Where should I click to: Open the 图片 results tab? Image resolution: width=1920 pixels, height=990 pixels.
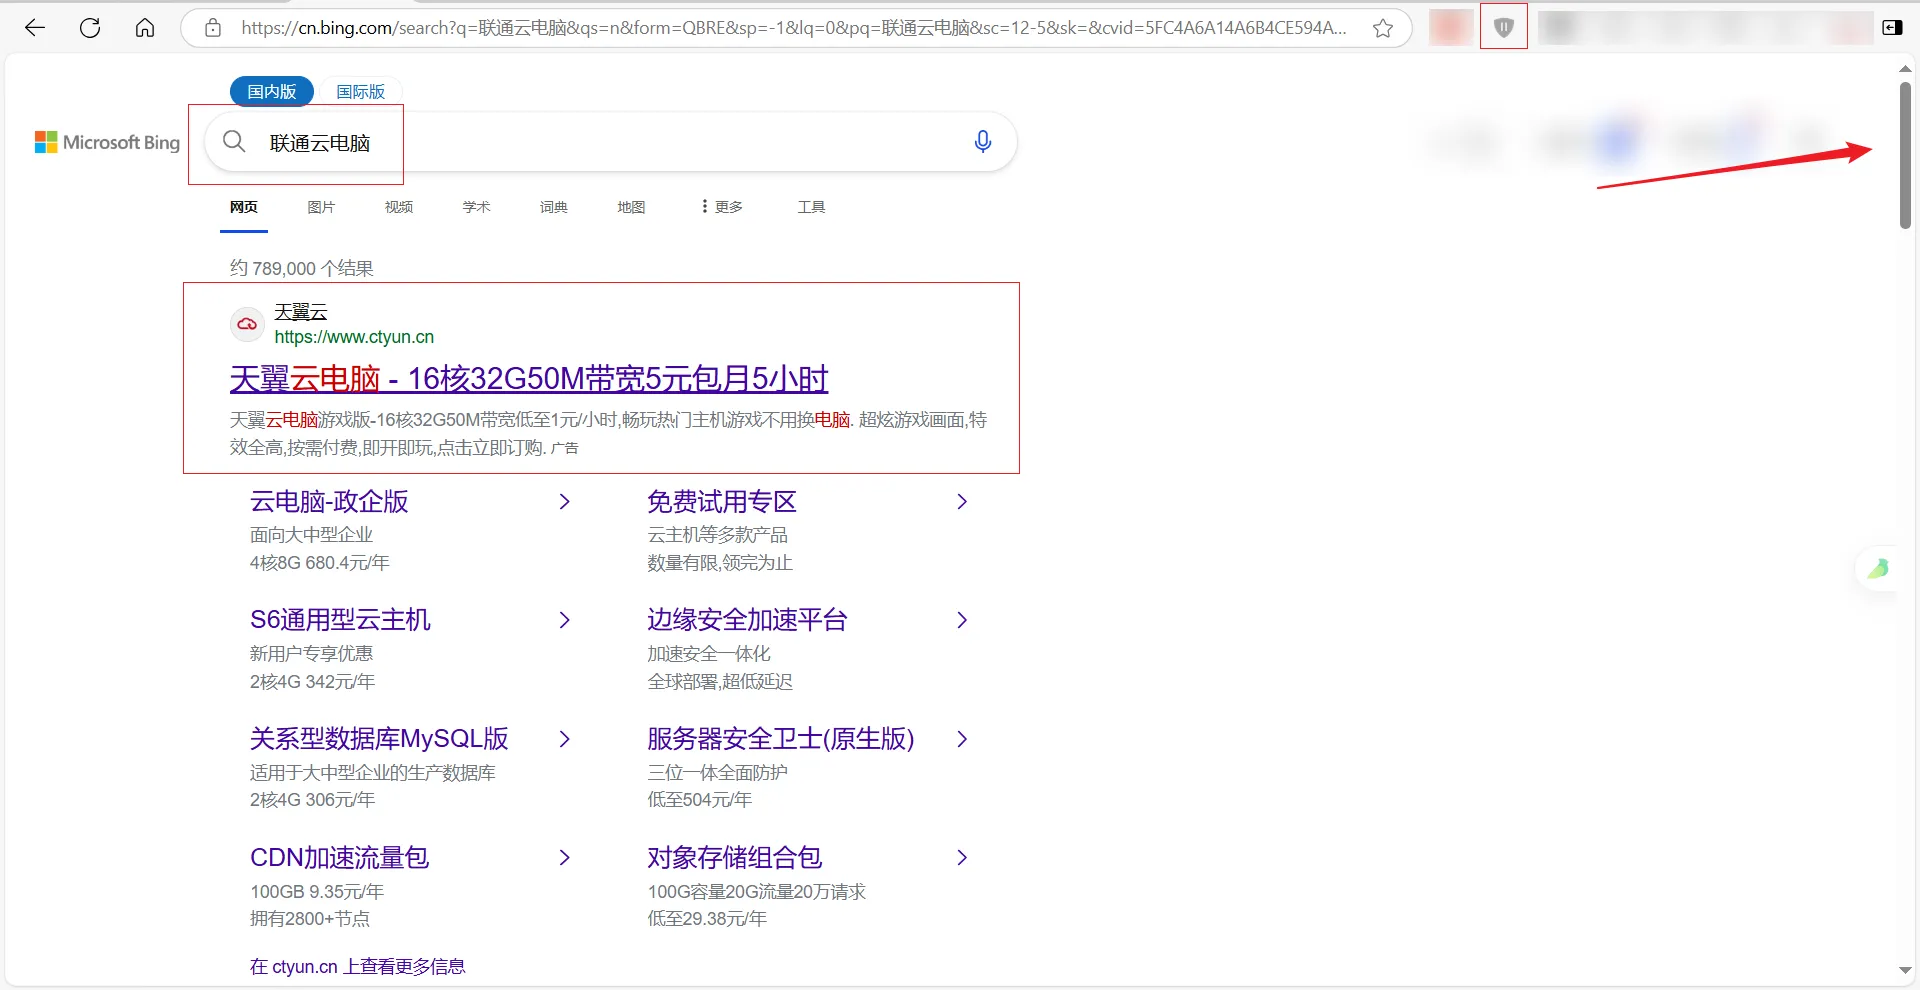(x=321, y=207)
